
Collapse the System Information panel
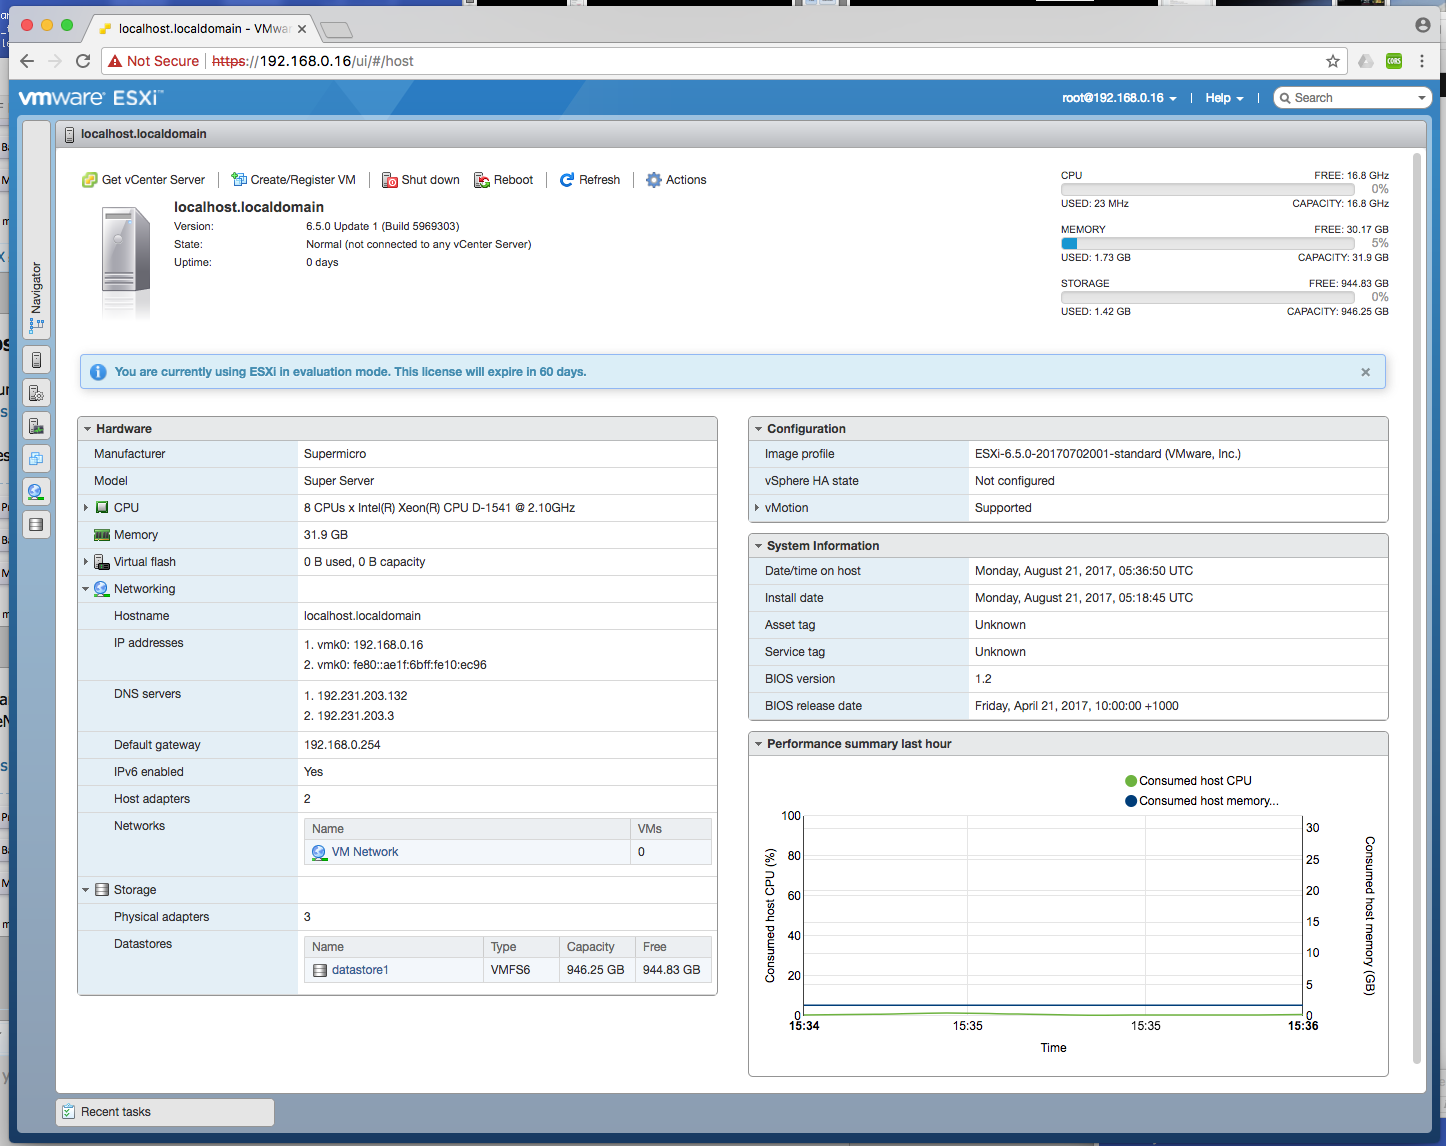(x=759, y=546)
